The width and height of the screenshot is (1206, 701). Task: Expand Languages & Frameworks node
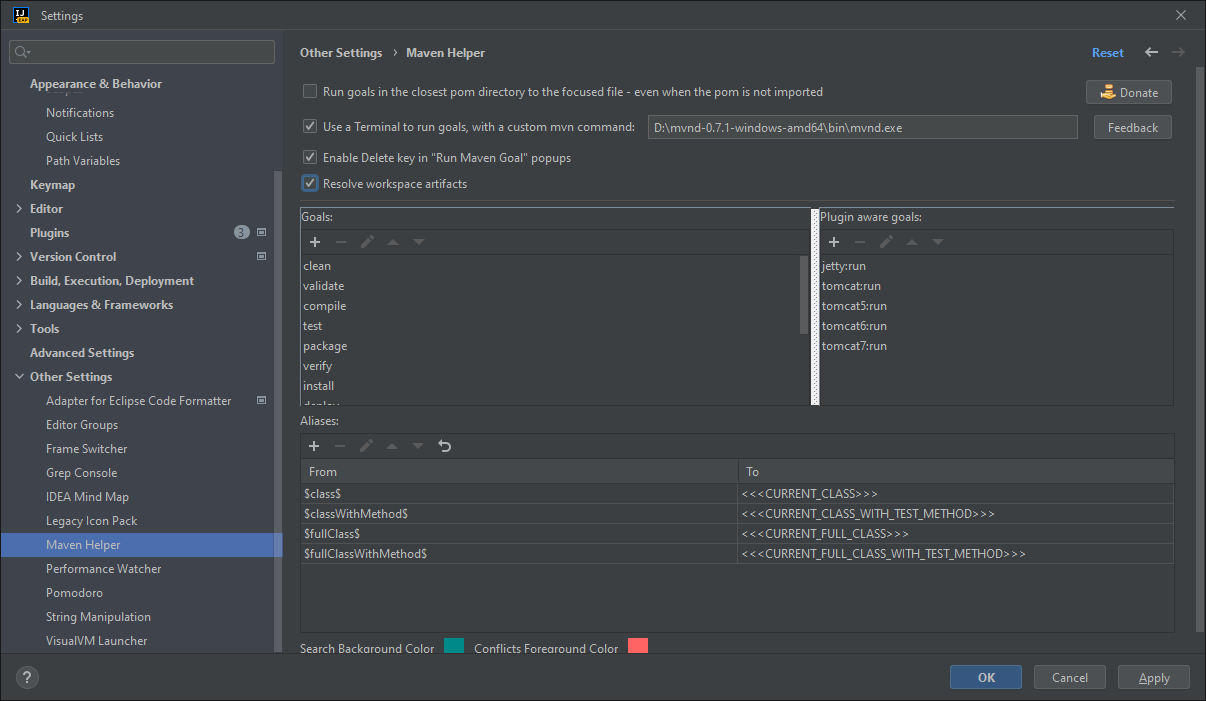point(20,305)
